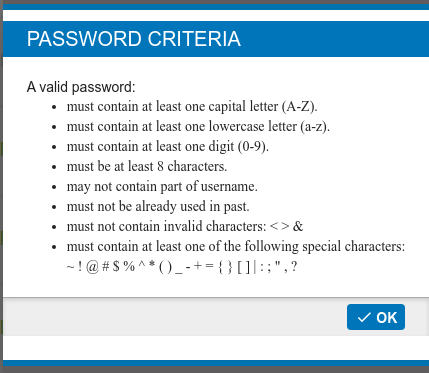Click the PASSWORD CRITERIA dialog title
The height and width of the screenshot is (373, 429).
134,39
